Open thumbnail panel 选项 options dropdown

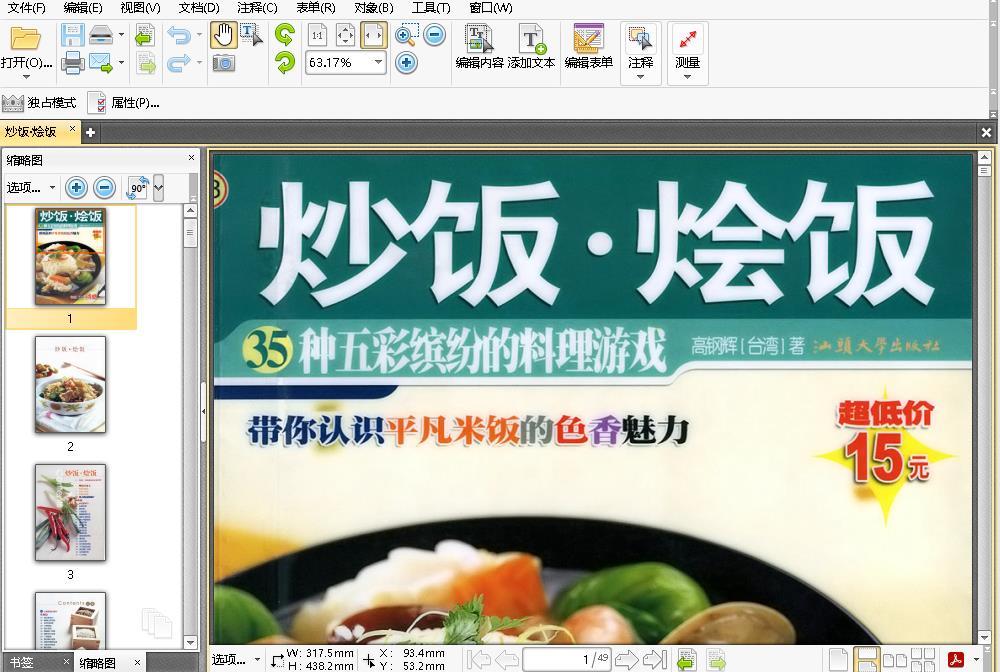[x=31, y=187]
